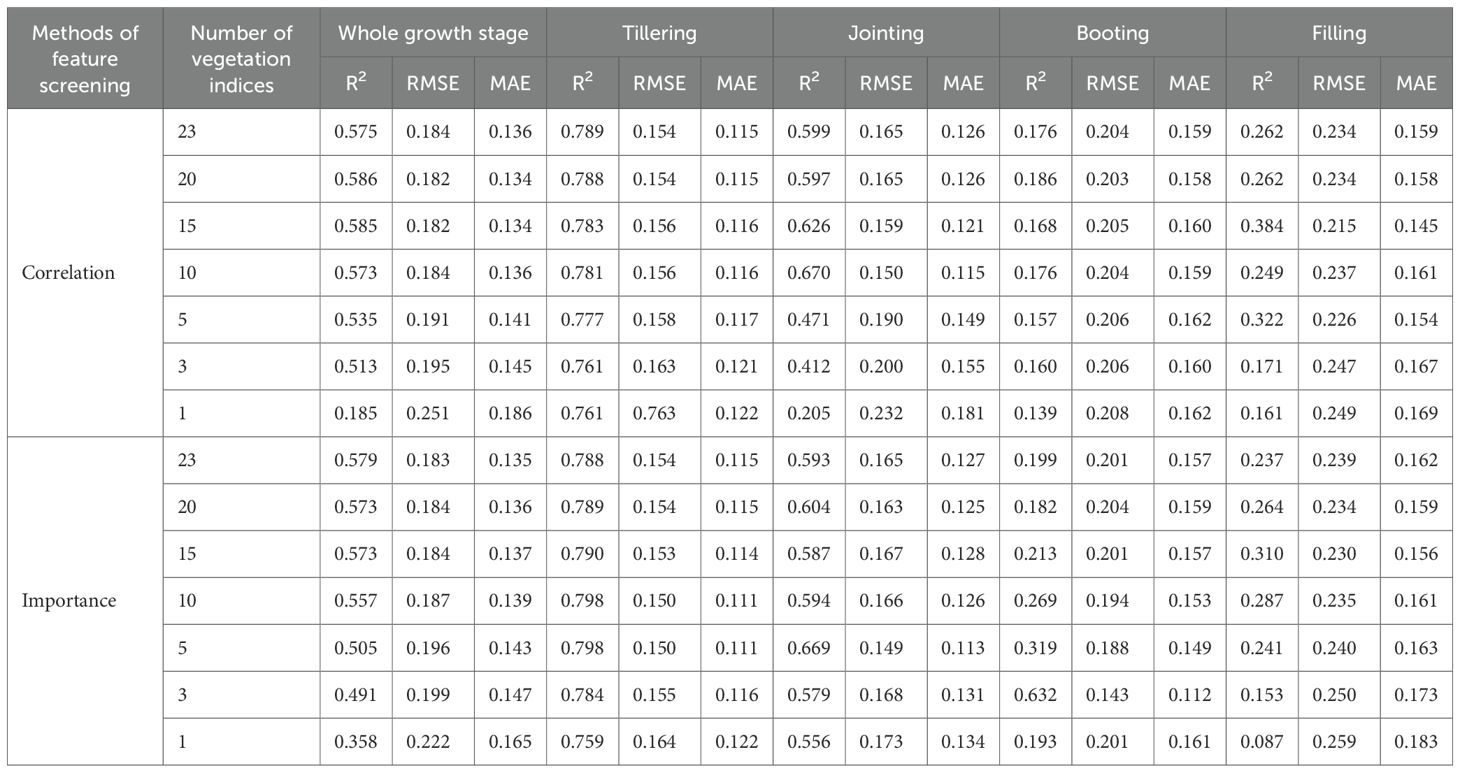The width and height of the screenshot is (1460, 773).
Task: Click the Filling column header
Action: click(1339, 33)
